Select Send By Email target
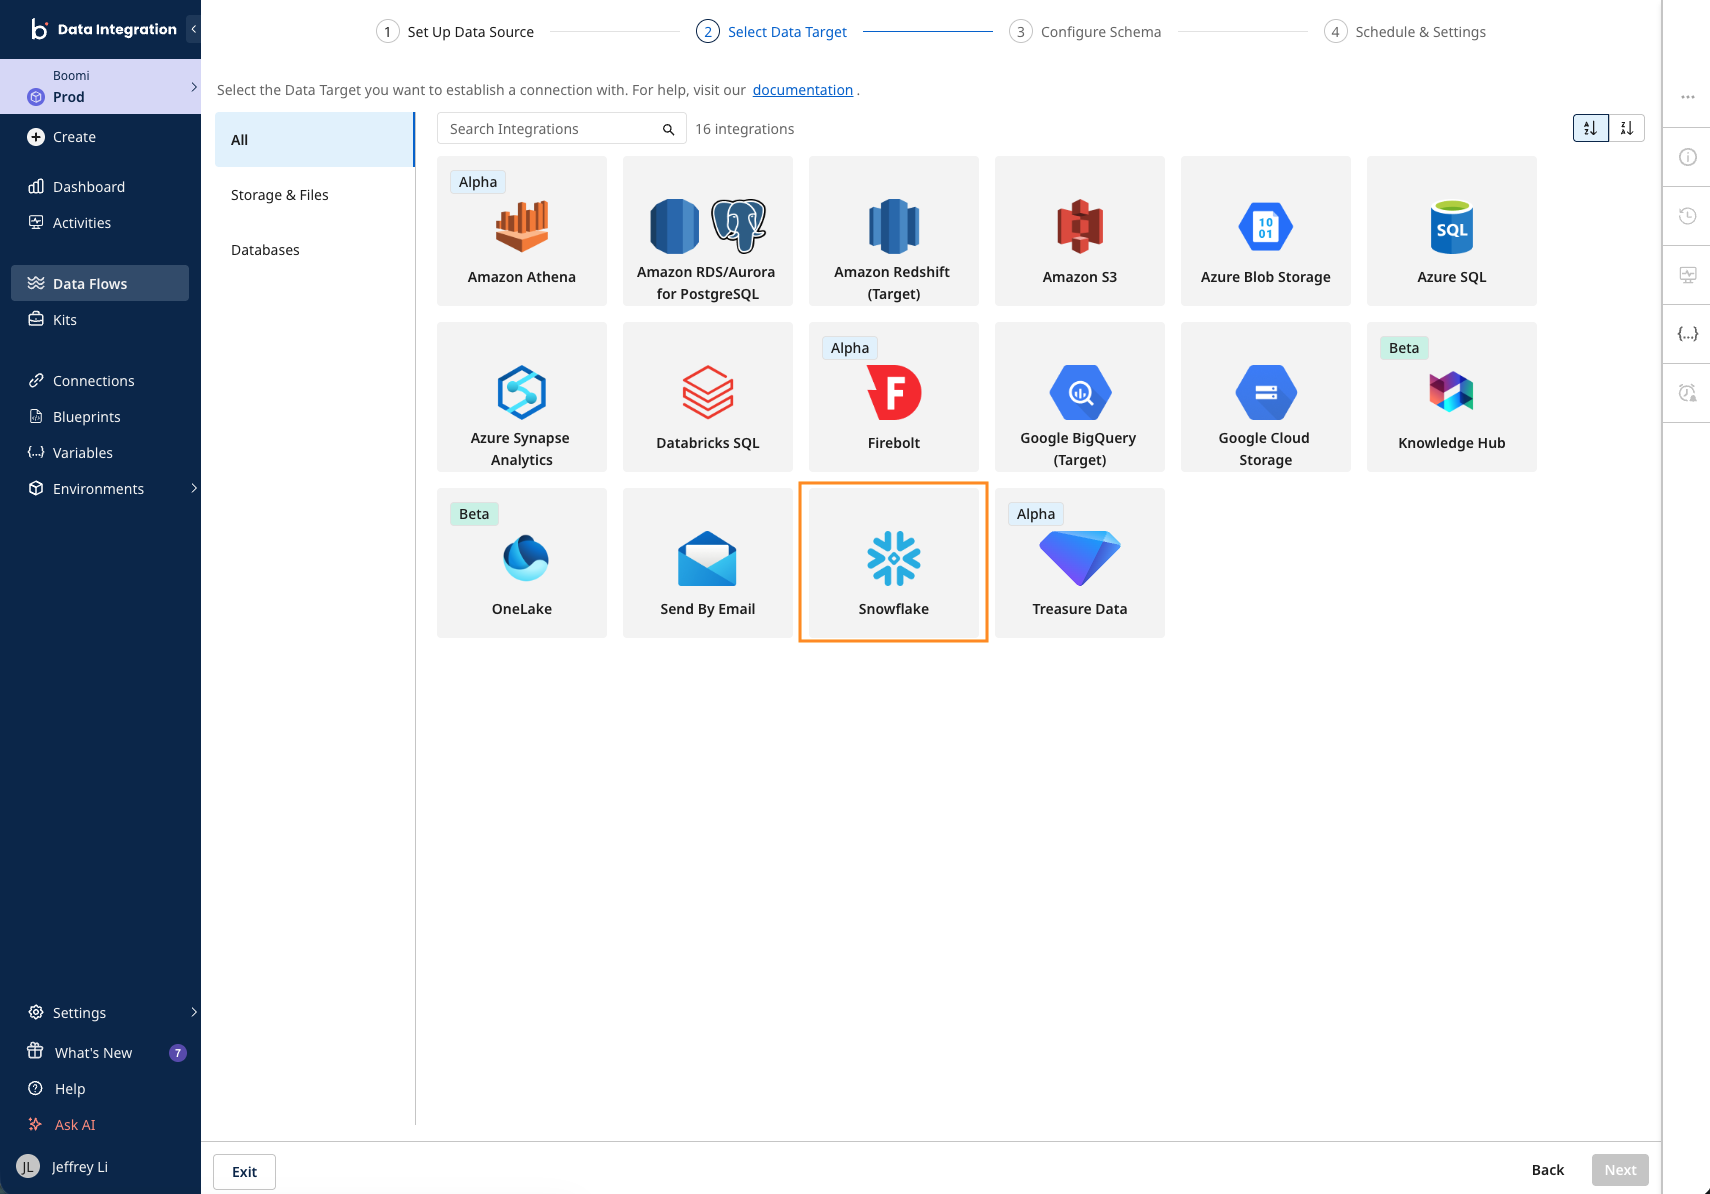Viewport: 1710px width, 1194px height. pyautogui.click(x=707, y=563)
